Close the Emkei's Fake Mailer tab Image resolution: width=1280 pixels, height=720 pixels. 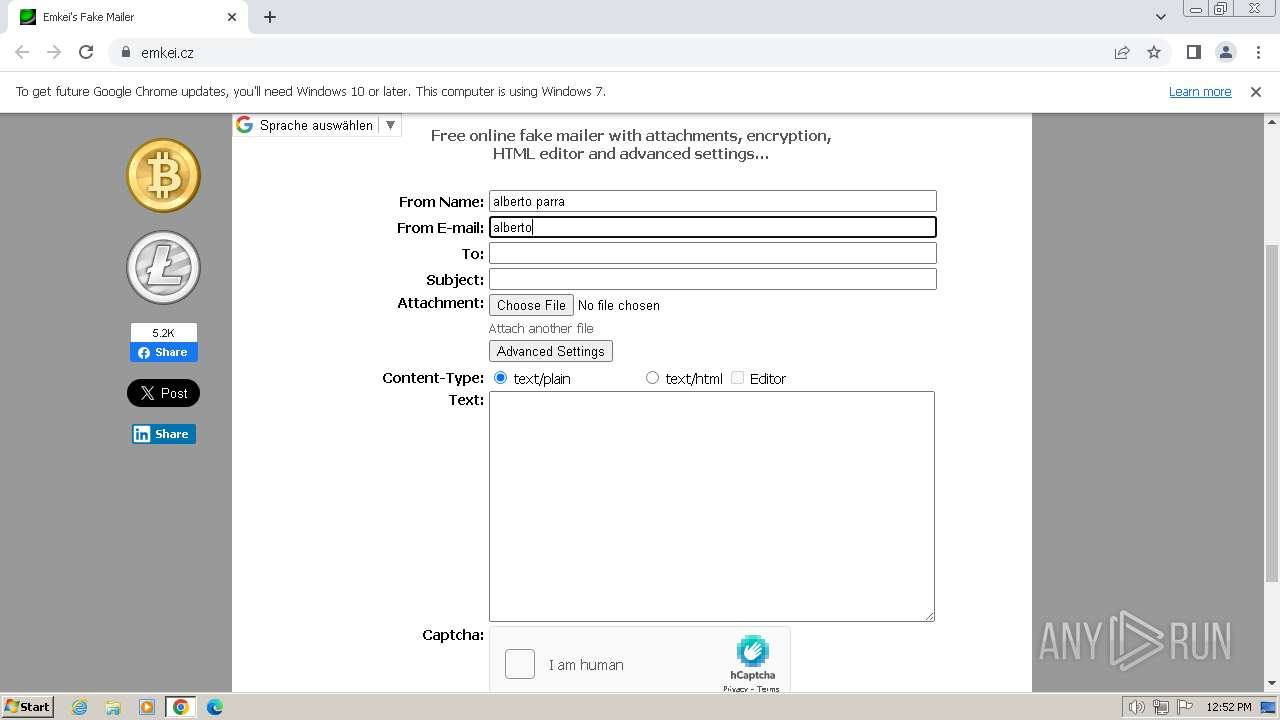click(232, 17)
